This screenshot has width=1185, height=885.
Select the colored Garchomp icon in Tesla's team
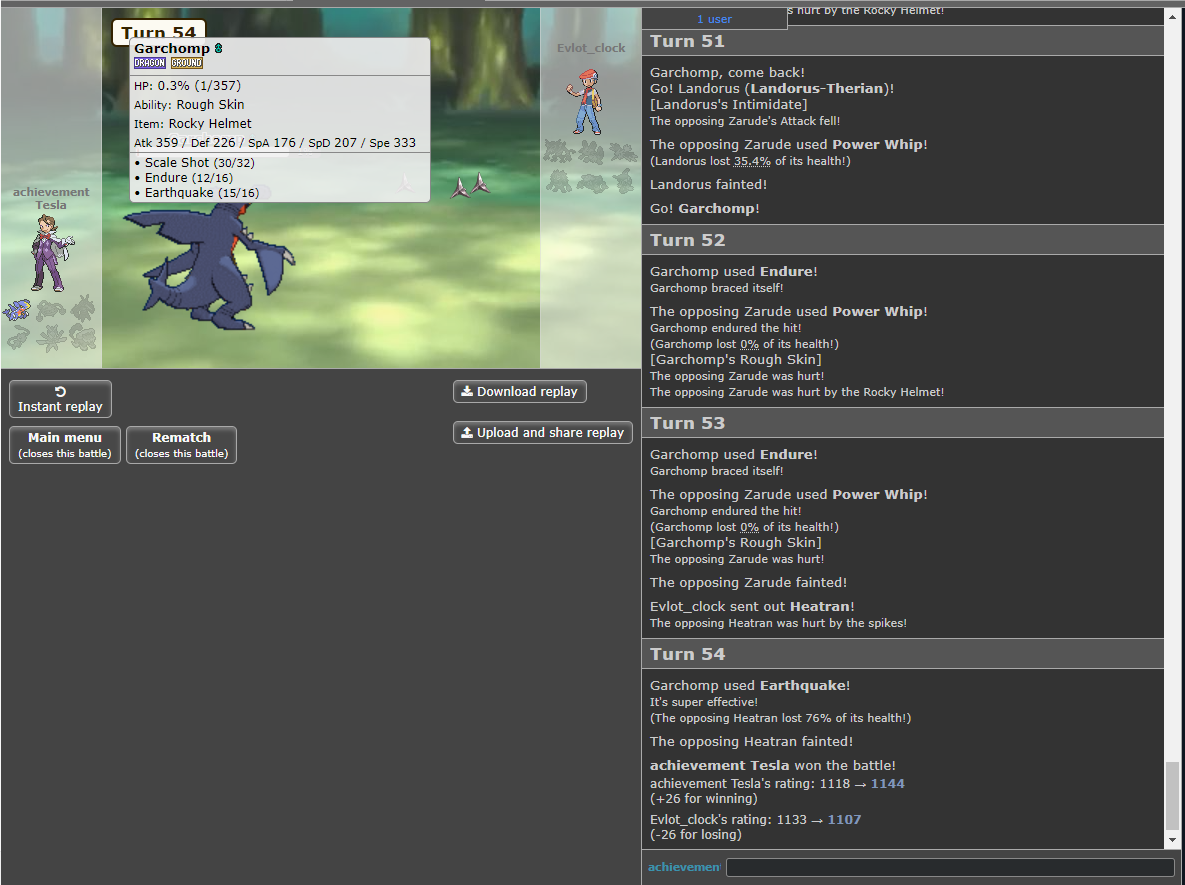(18, 311)
